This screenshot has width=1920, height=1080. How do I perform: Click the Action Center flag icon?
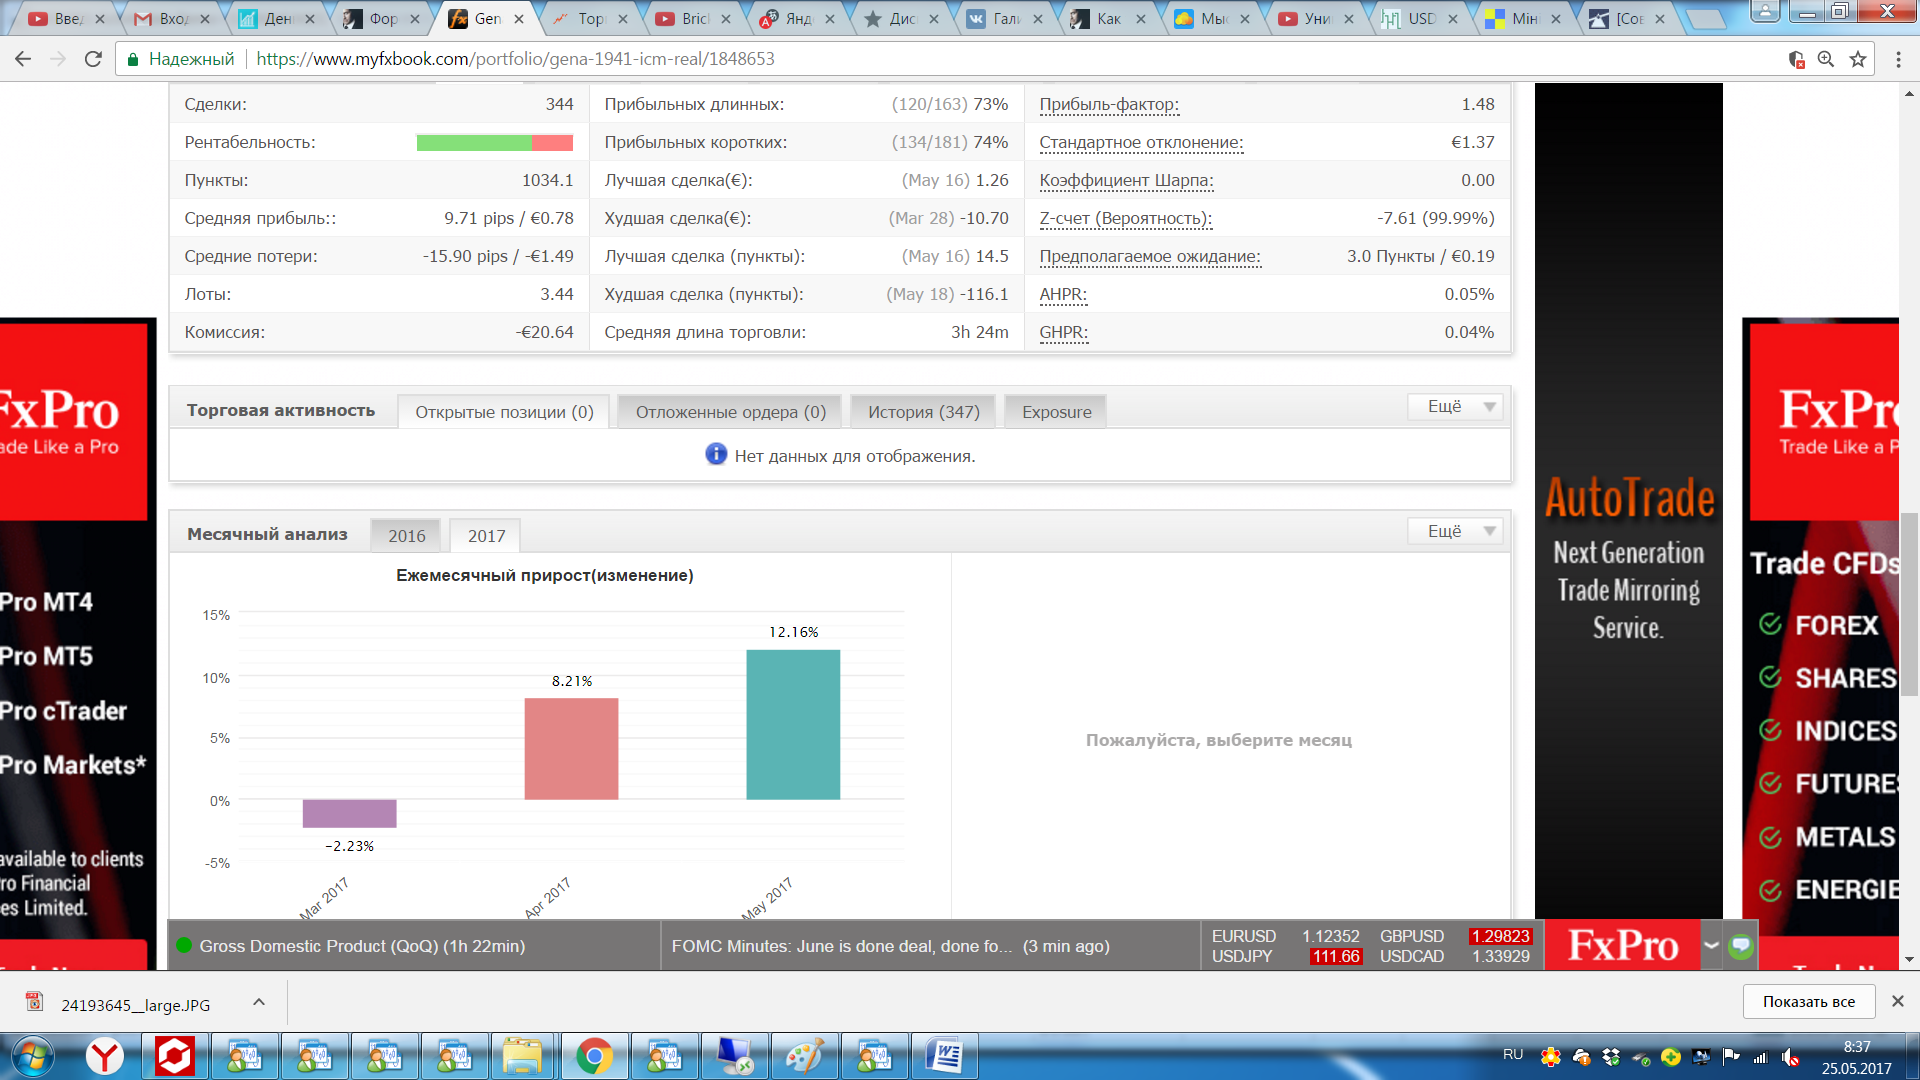click(1731, 1057)
